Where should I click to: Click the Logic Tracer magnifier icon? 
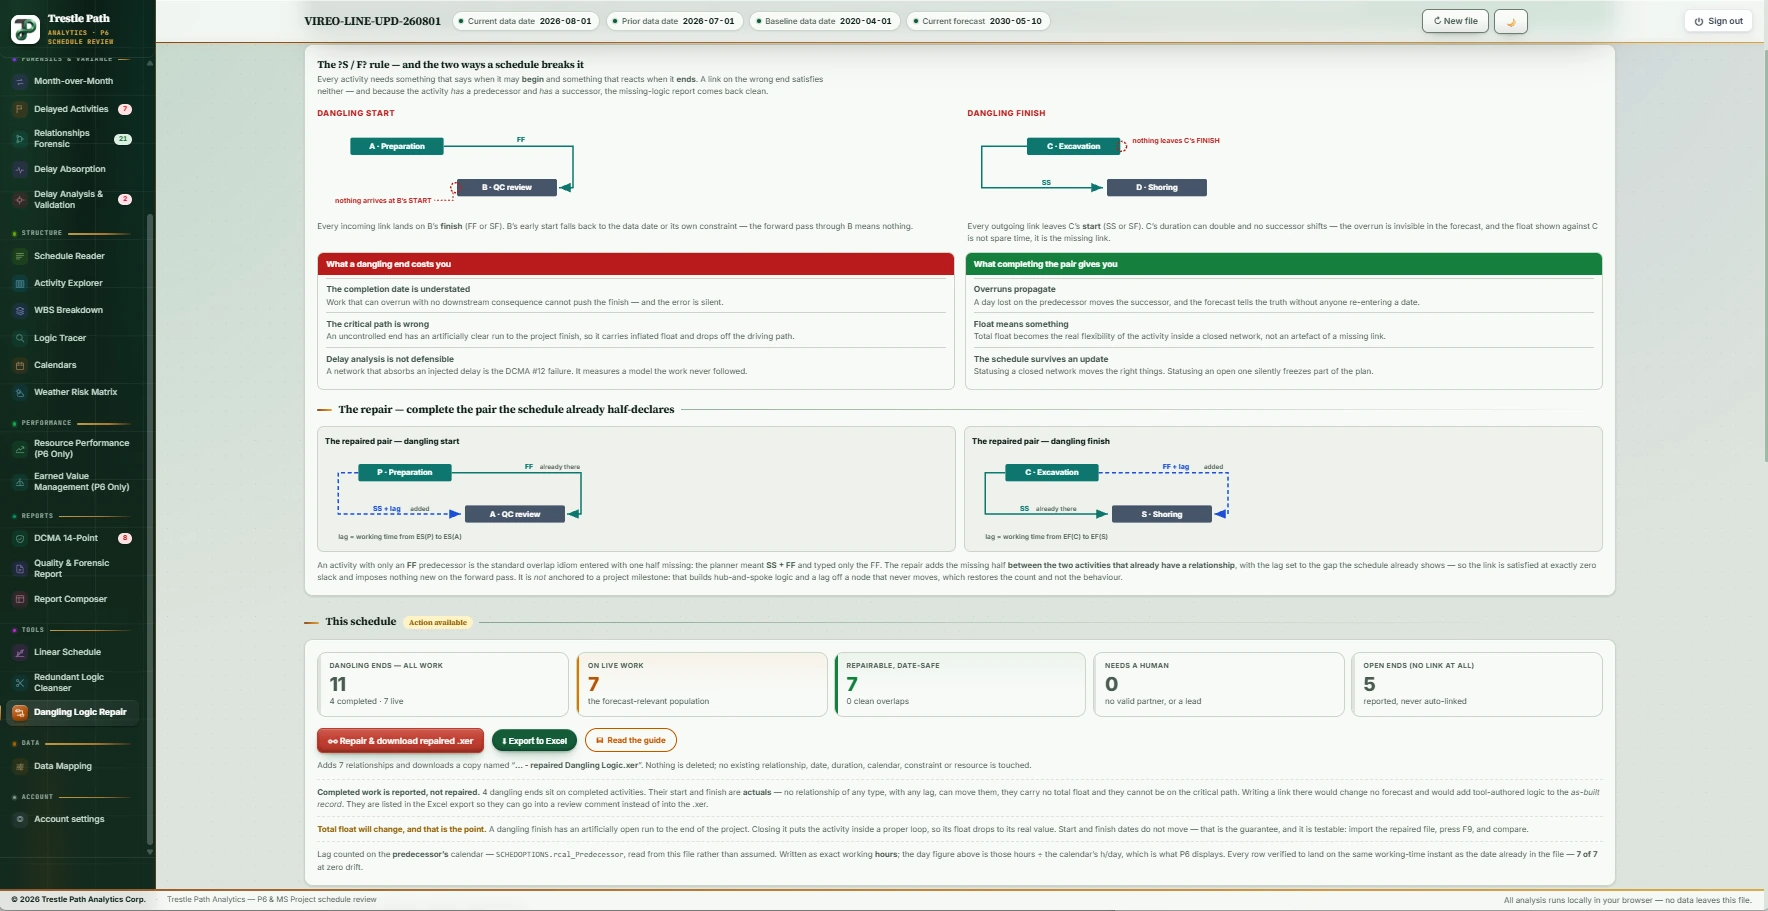click(20, 339)
